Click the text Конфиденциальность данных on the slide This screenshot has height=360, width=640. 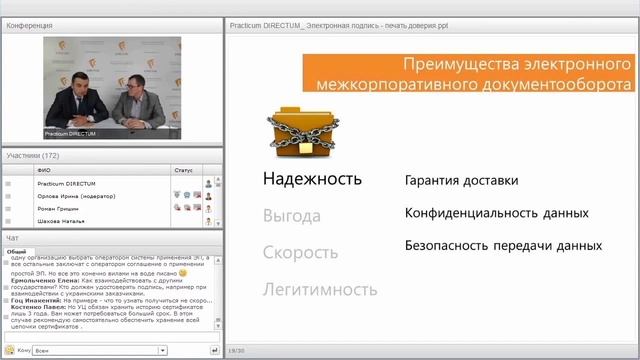[497, 213]
